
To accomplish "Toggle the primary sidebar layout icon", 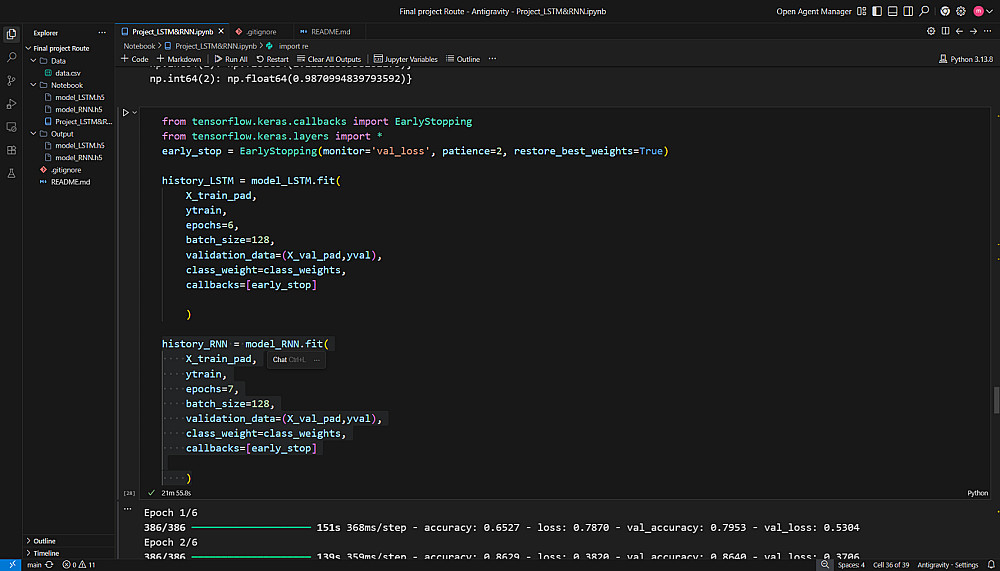I will [x=878, y=11].
